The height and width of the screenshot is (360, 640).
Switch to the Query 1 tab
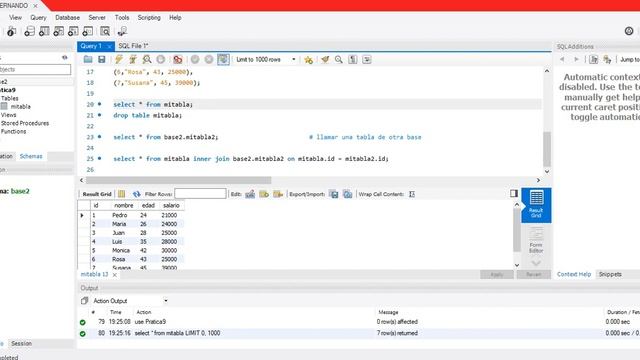point(91,46)
